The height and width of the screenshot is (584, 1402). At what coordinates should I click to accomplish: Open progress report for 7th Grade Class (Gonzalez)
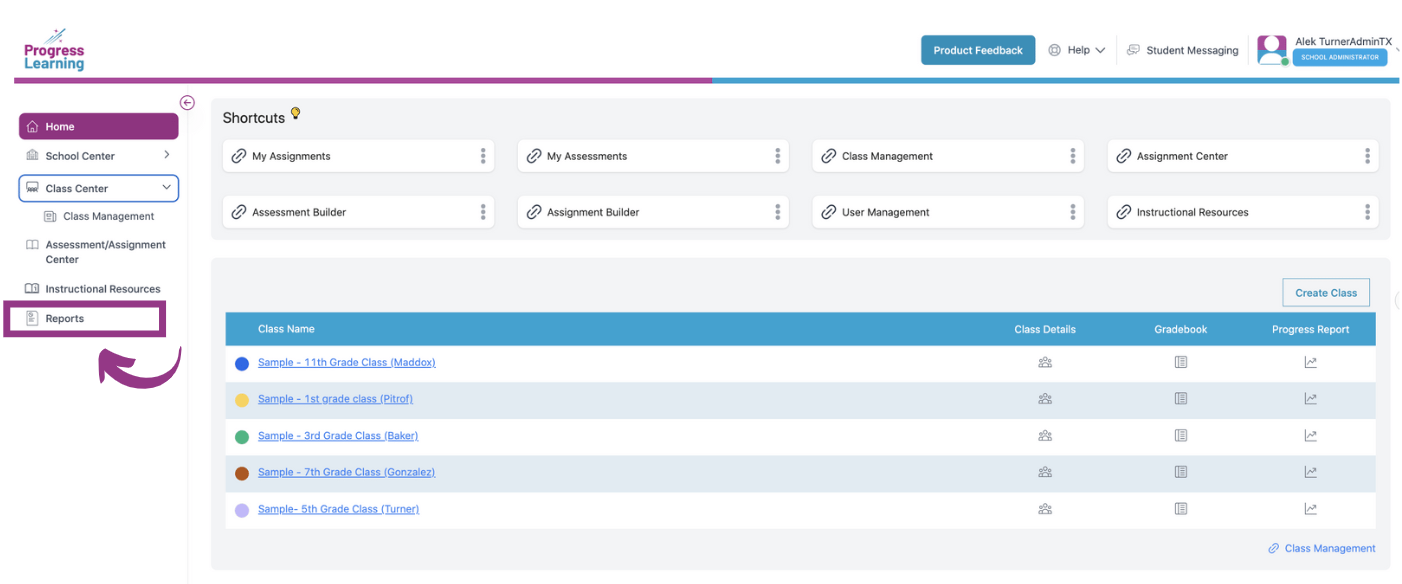coord(1311,472)
